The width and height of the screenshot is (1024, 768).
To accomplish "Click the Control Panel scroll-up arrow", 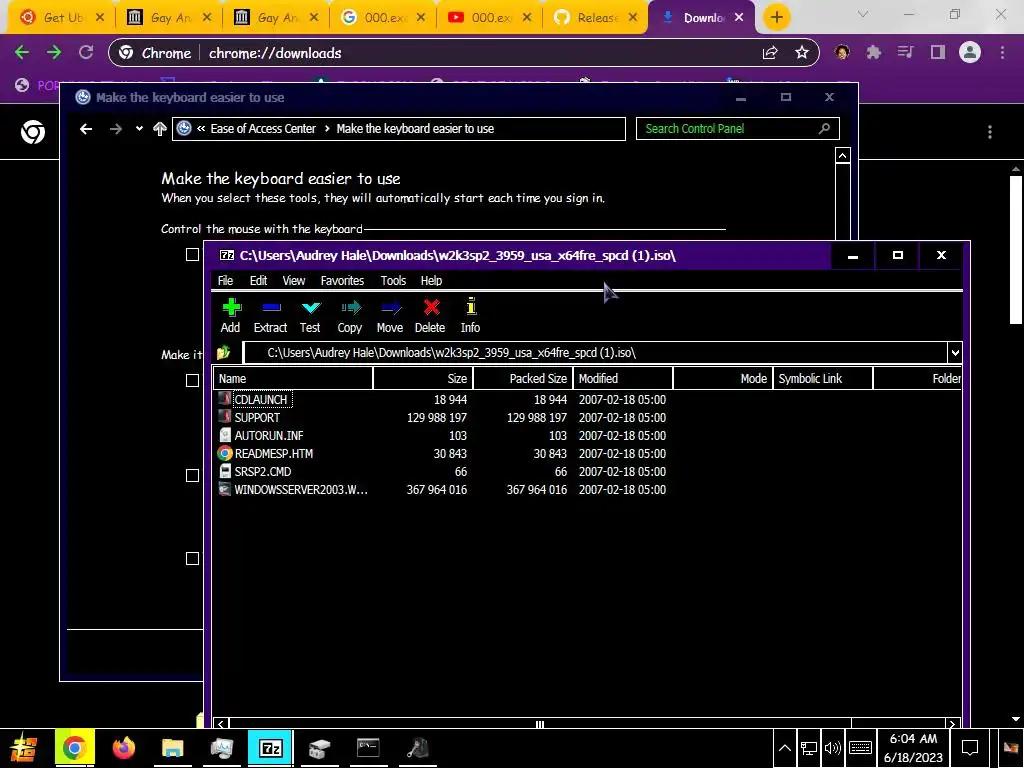I will [842, 155].
